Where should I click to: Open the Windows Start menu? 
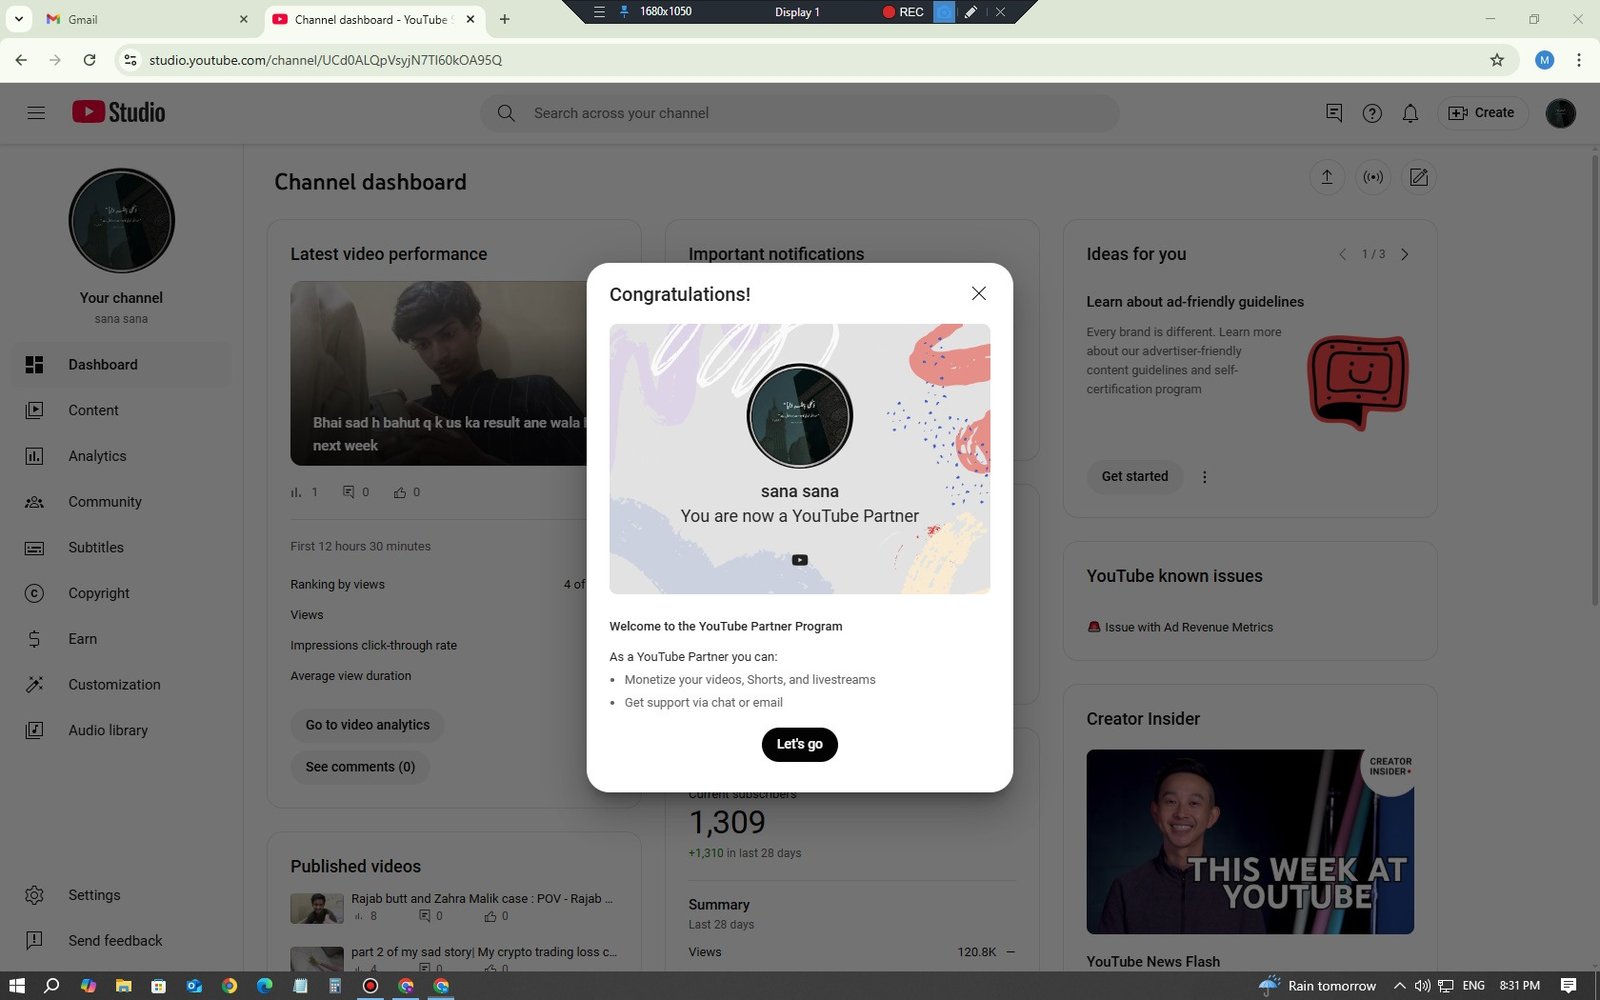[16, 986]
